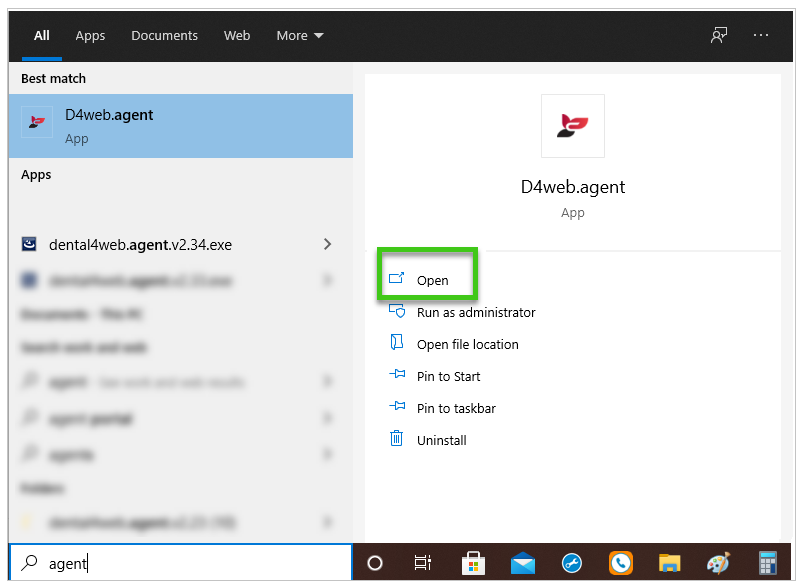The width and height of the screenshot is (802, 586).
Task: Open Task View on the taskbar
Action: tap(422, 563)
